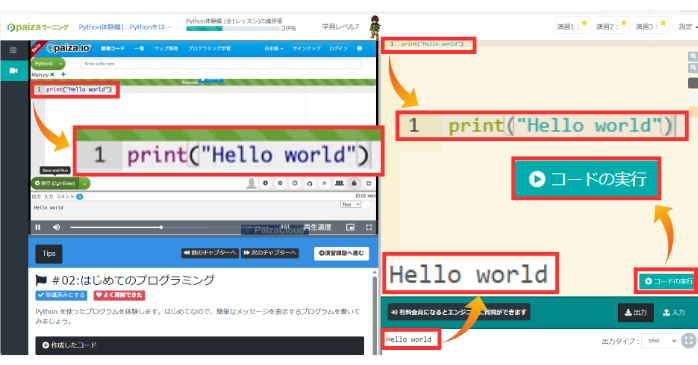Click the コメント comment tab in video
This screenshot has height=365, width=698.
(x=65, y=196)
